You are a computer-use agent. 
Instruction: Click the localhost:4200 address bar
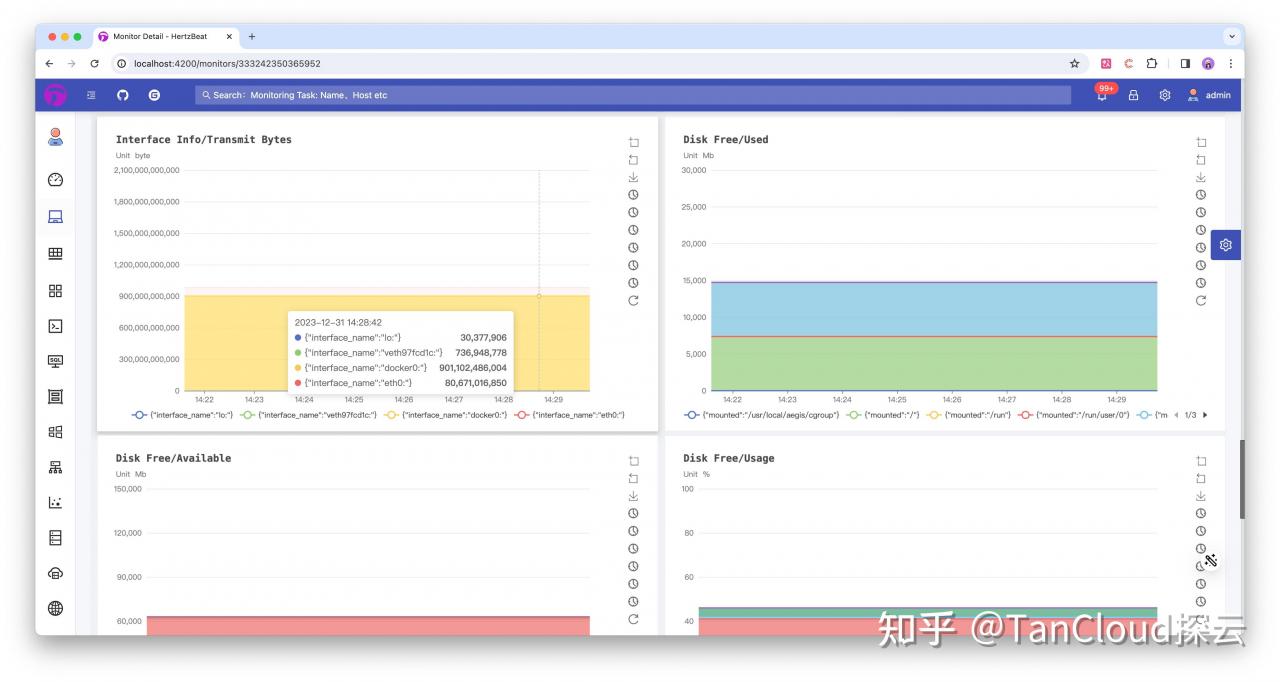600,63
